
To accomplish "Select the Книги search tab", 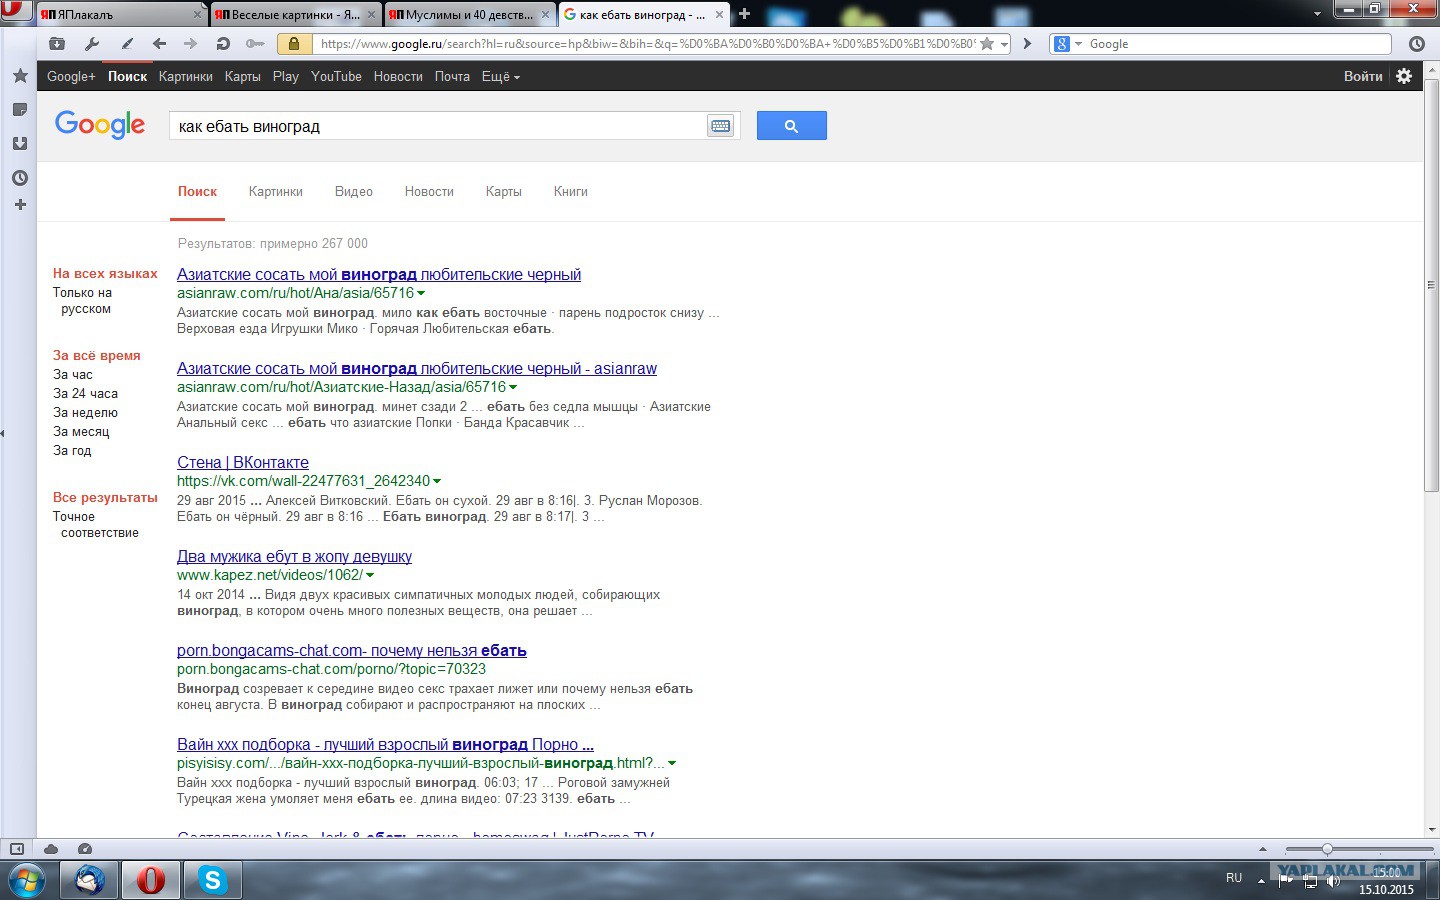I will tap(571, 191).
